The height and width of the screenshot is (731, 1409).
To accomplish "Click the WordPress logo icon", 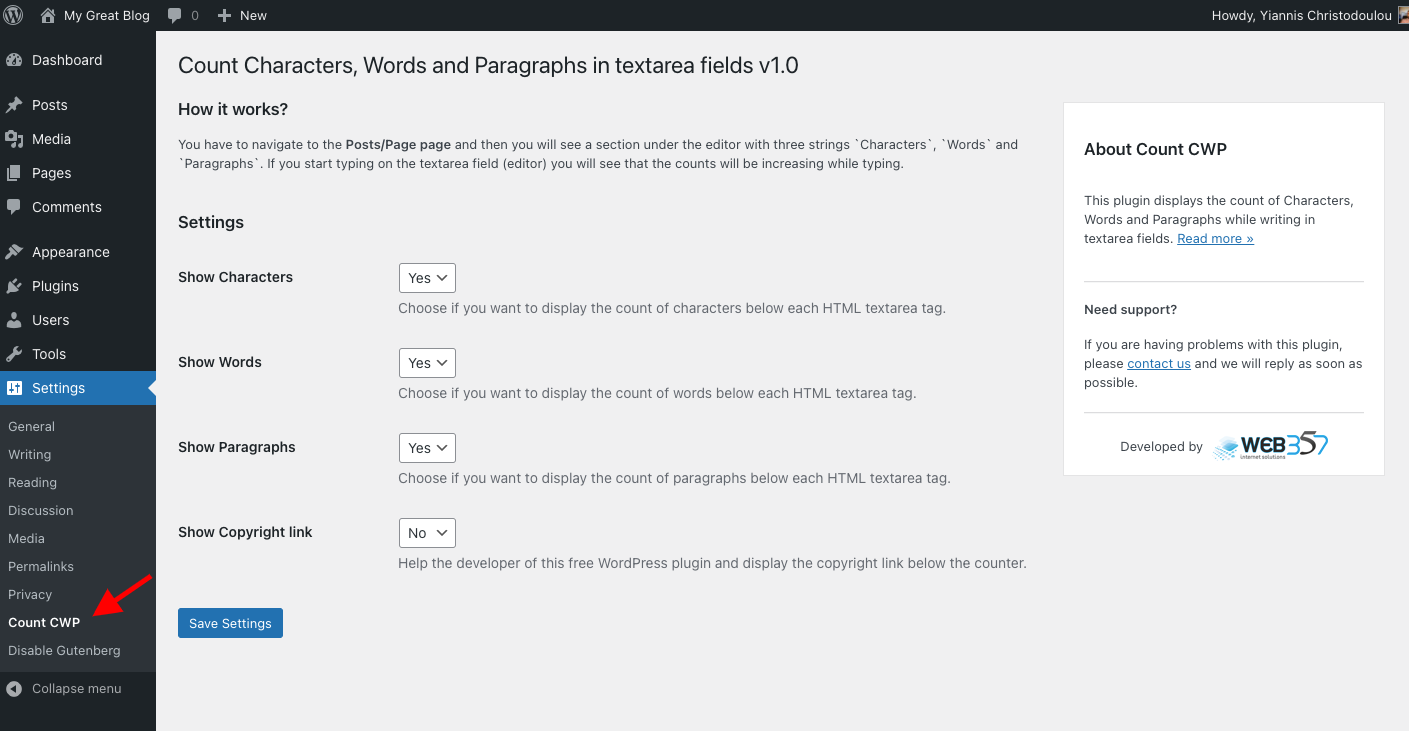I will pos(14,15).
